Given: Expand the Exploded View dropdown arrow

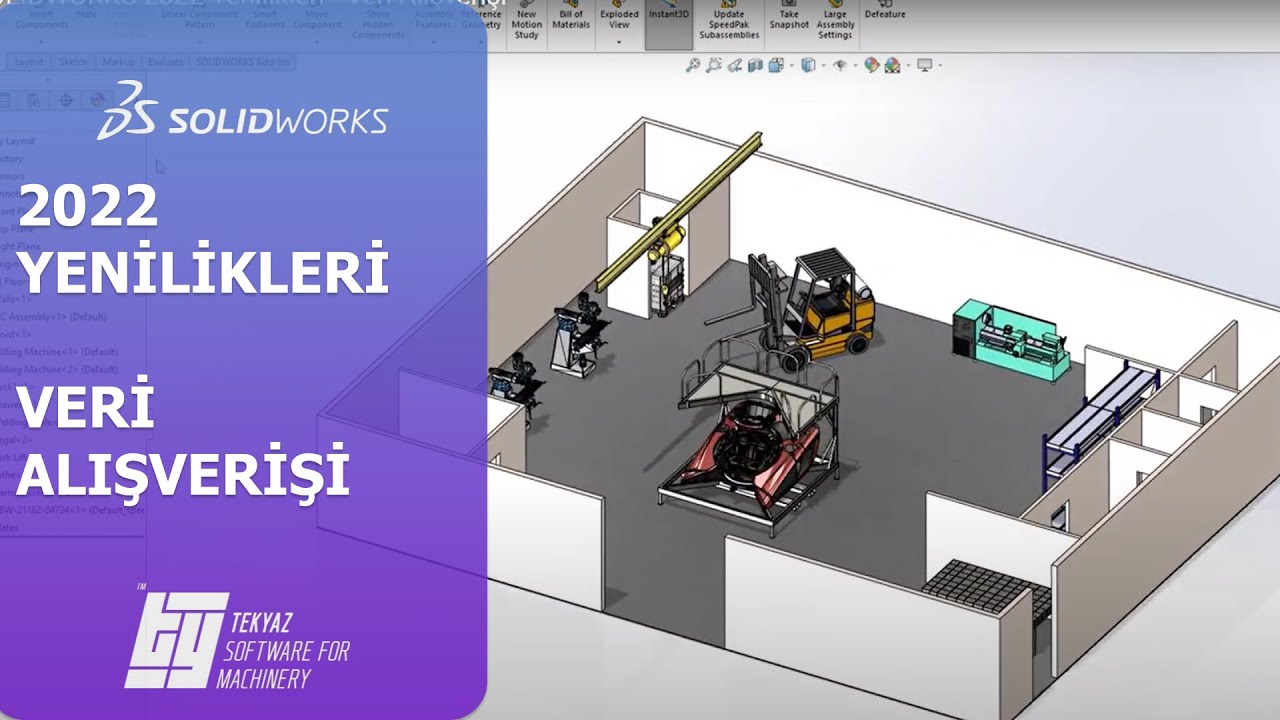Looking at the screenshot, I should point(619,42).
